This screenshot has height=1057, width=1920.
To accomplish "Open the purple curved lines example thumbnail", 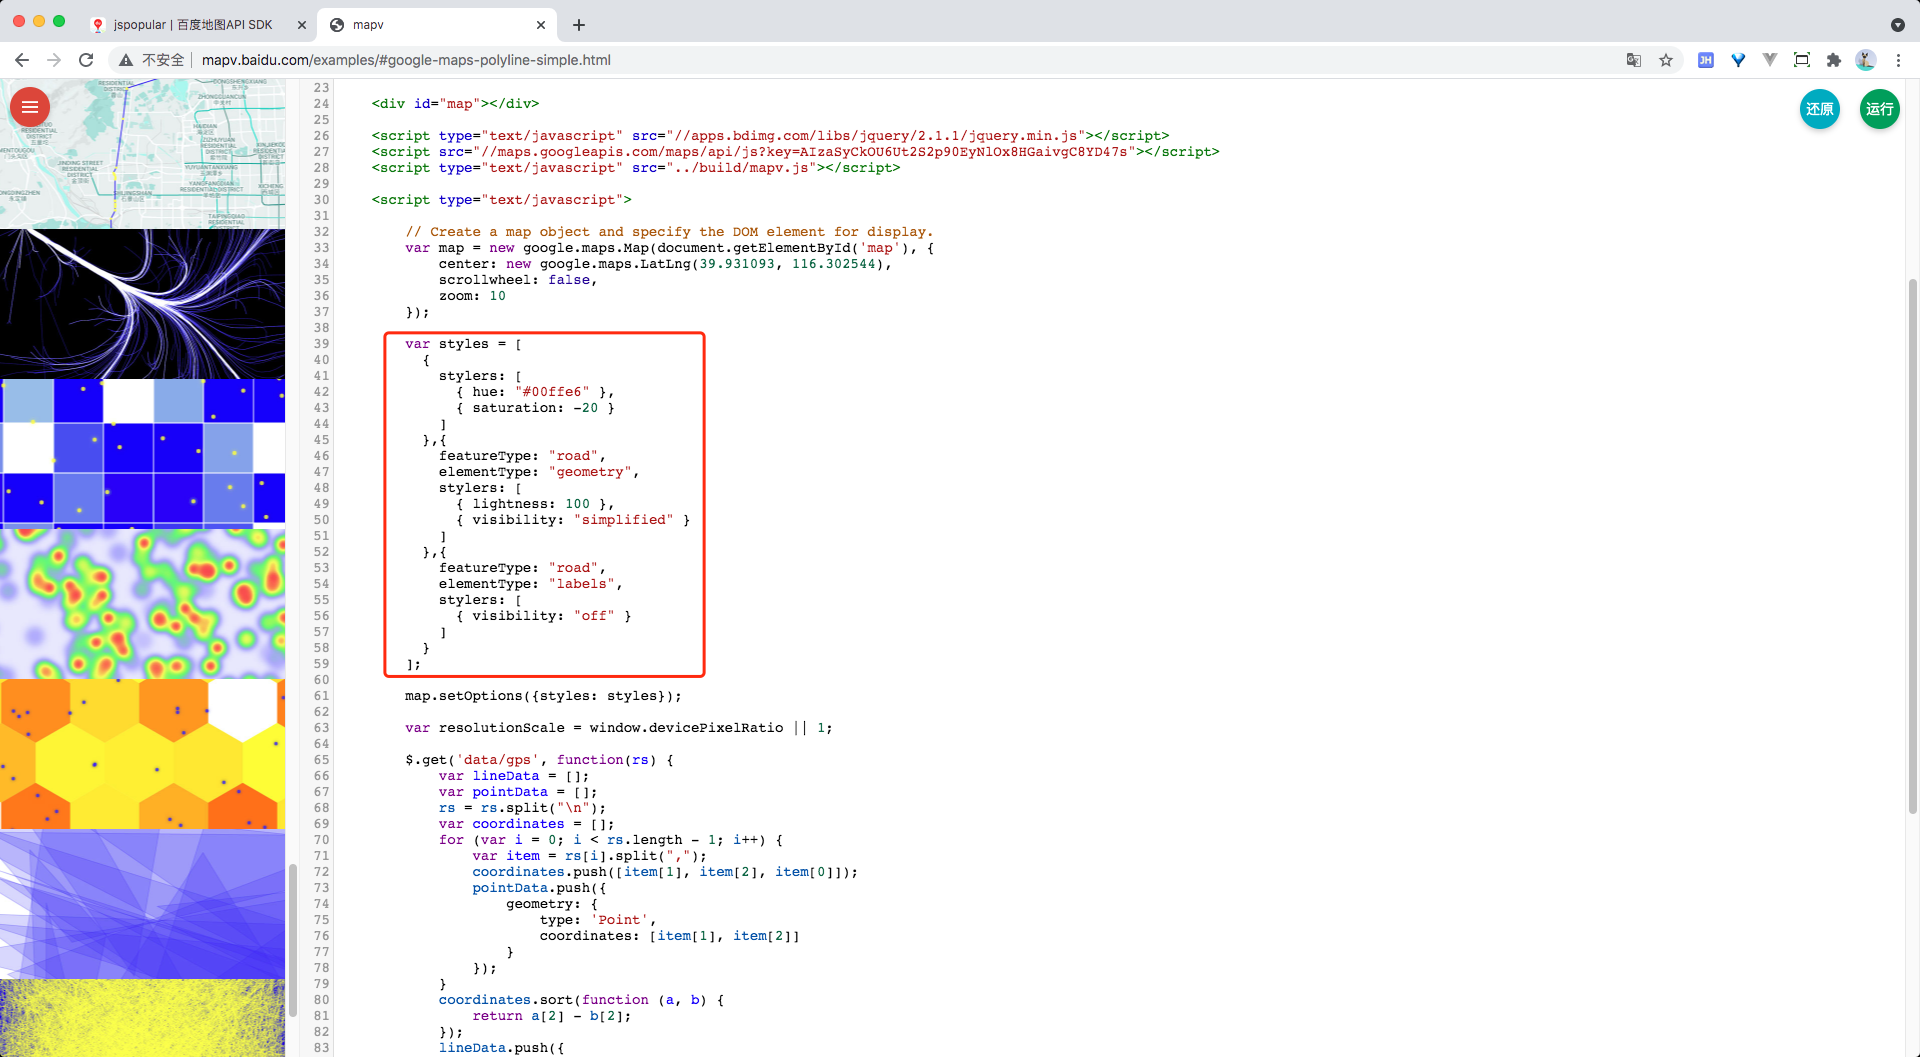I will (143, 304).
